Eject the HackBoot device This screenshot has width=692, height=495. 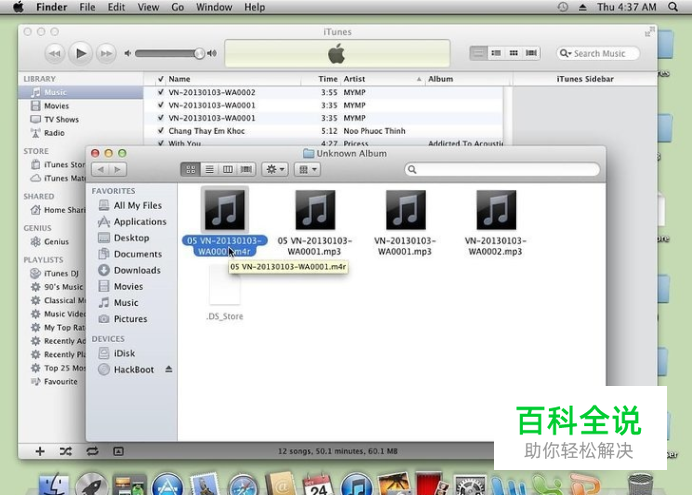(169, 369)
